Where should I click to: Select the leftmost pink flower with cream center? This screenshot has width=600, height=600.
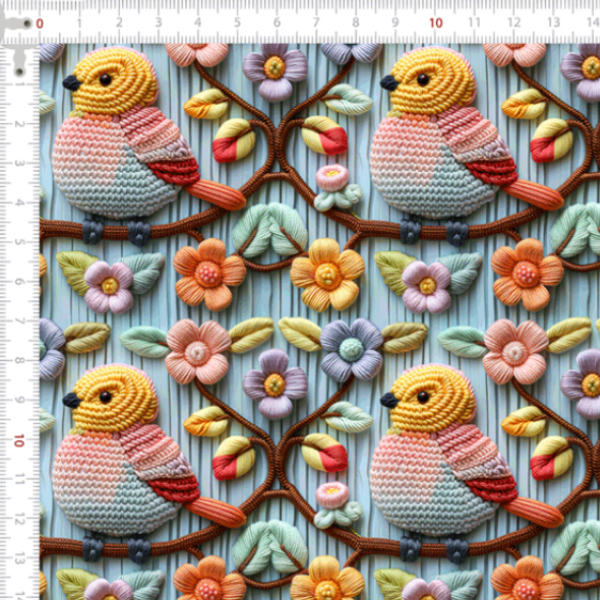pos(197,351)
